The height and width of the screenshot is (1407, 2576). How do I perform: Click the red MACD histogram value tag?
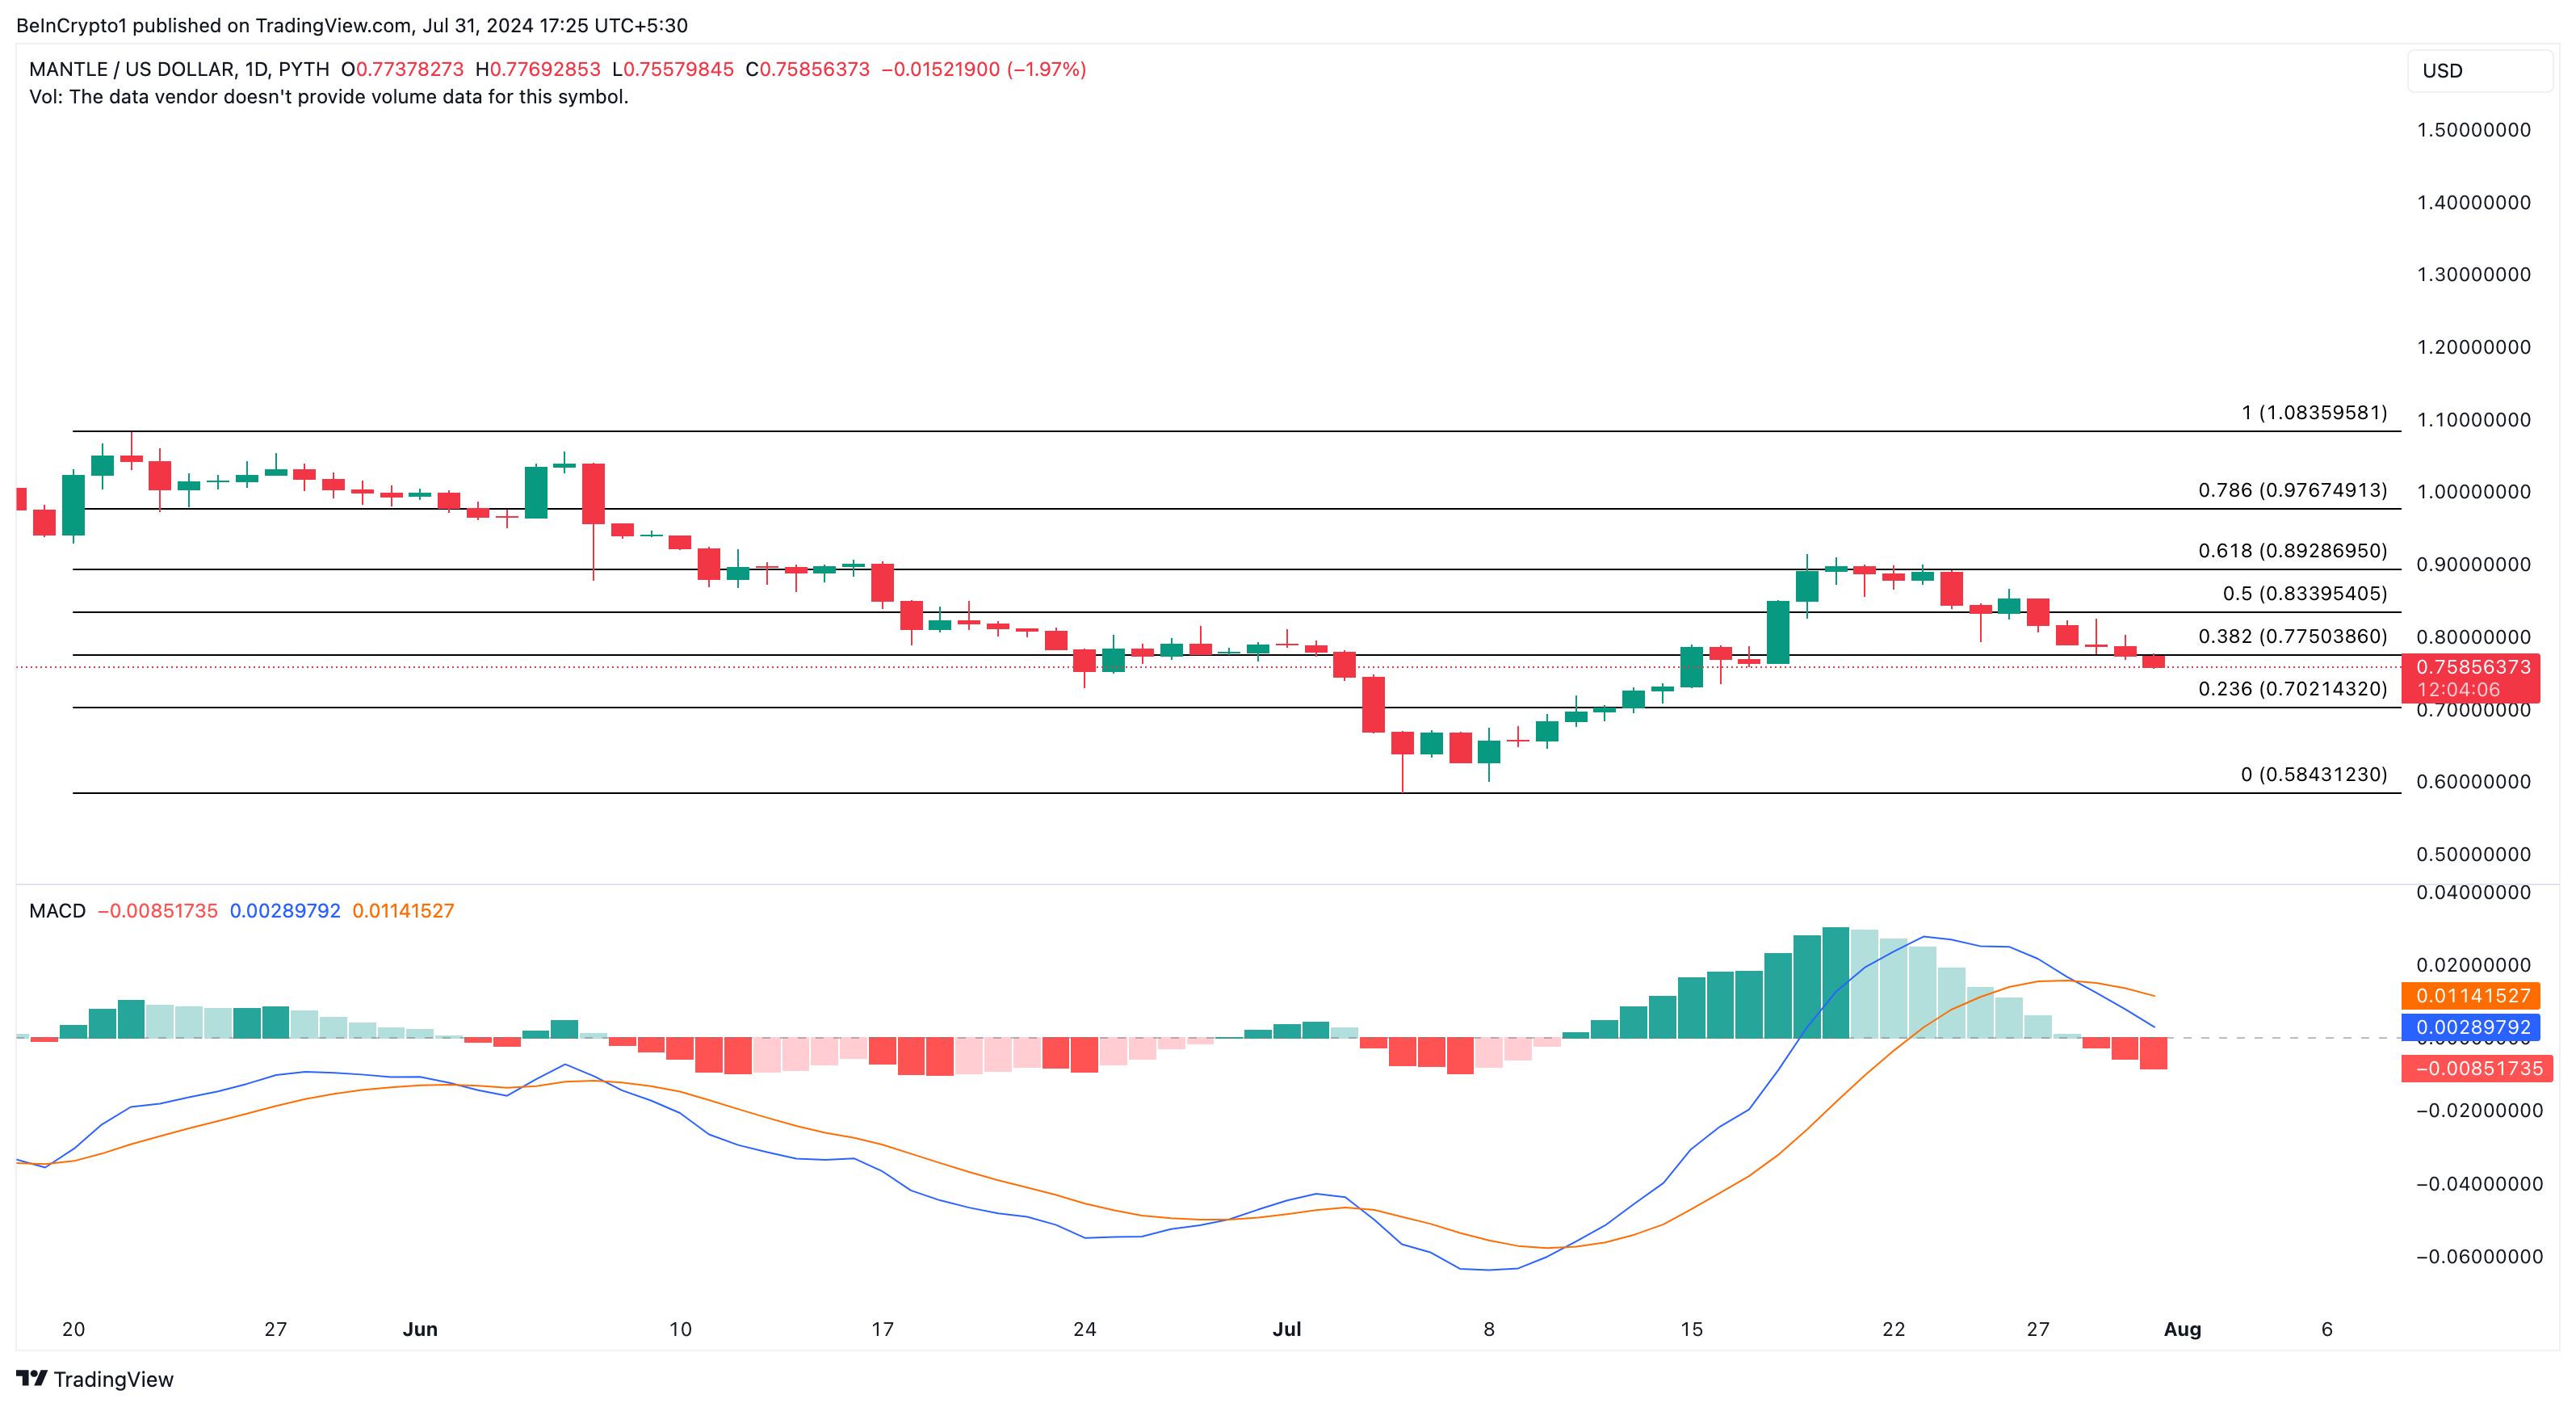point(2477,1068)
